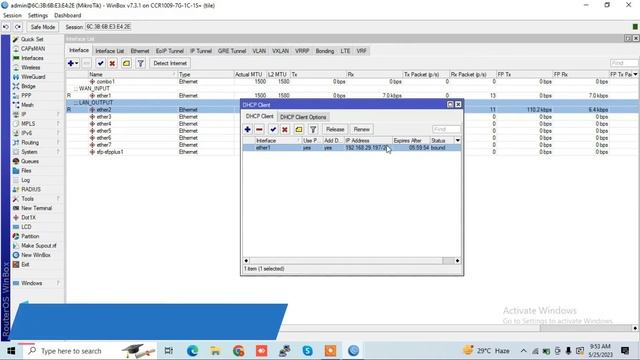The width and height of the screenshot is (640, 360).
Task: Open Quick Set in sidebar
Action: point(32,39)
